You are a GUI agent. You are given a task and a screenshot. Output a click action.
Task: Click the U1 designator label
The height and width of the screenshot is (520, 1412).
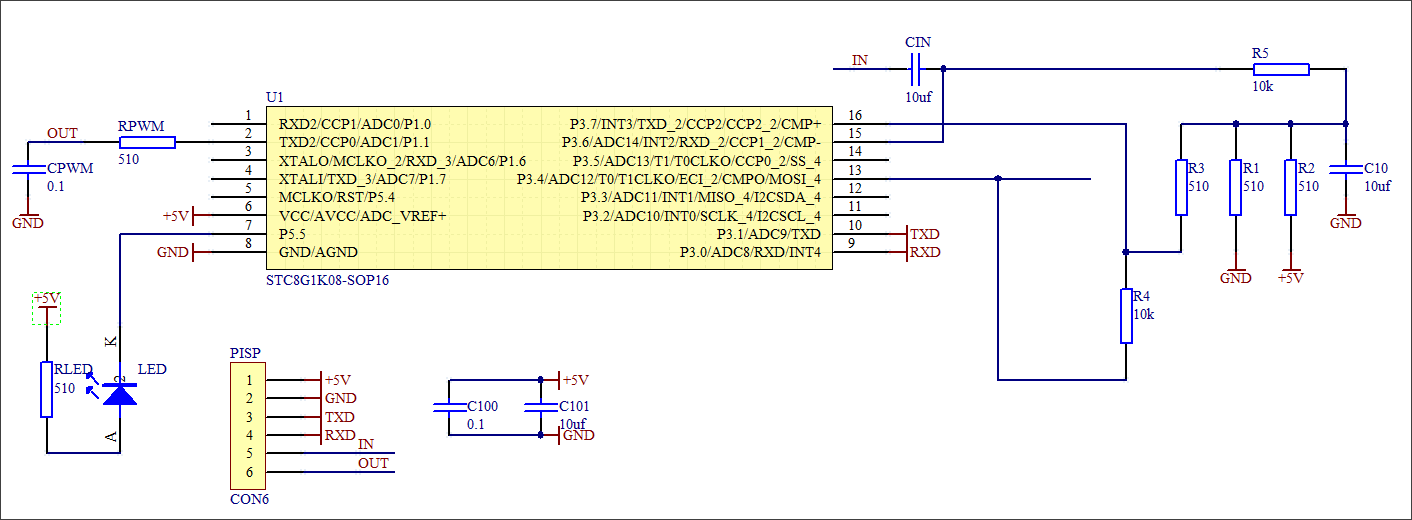[275, 97]
